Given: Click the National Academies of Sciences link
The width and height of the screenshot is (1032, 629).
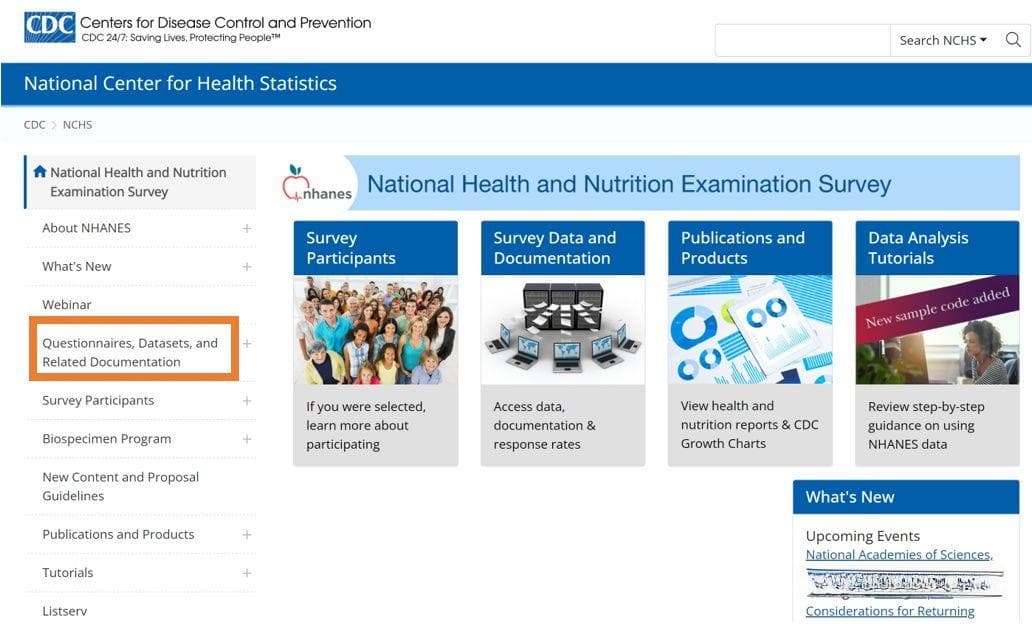Looking at the screenshot, I should (x=899, y=555).
